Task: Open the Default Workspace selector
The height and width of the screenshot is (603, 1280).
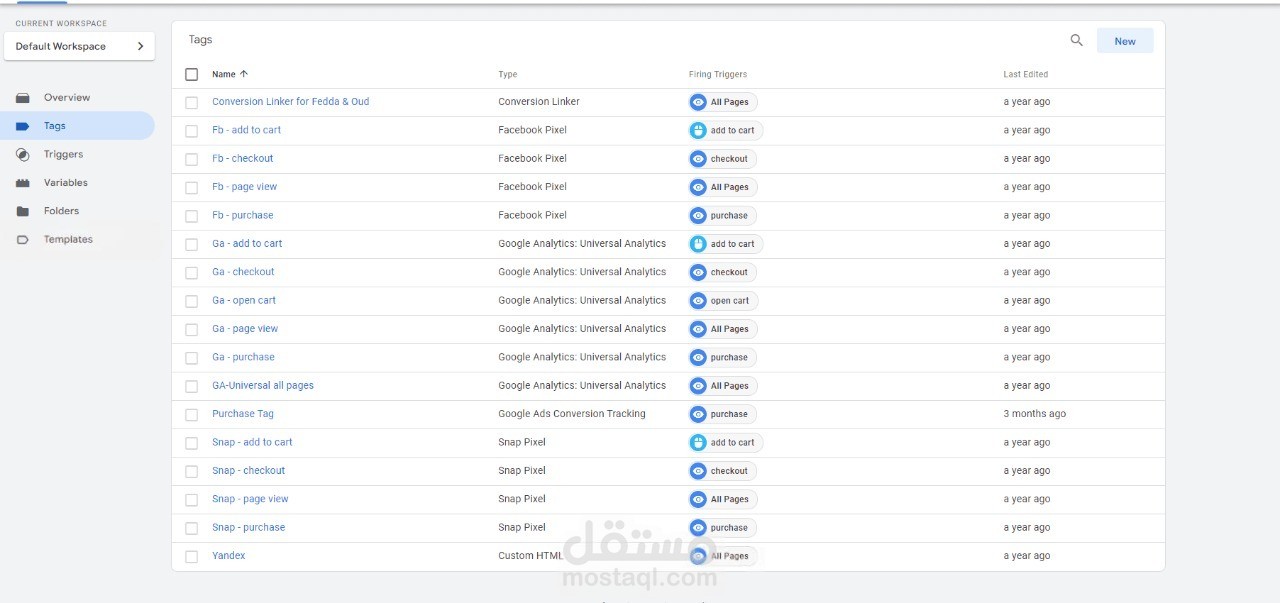Action: pyautogui.click(x=79, y=46)
